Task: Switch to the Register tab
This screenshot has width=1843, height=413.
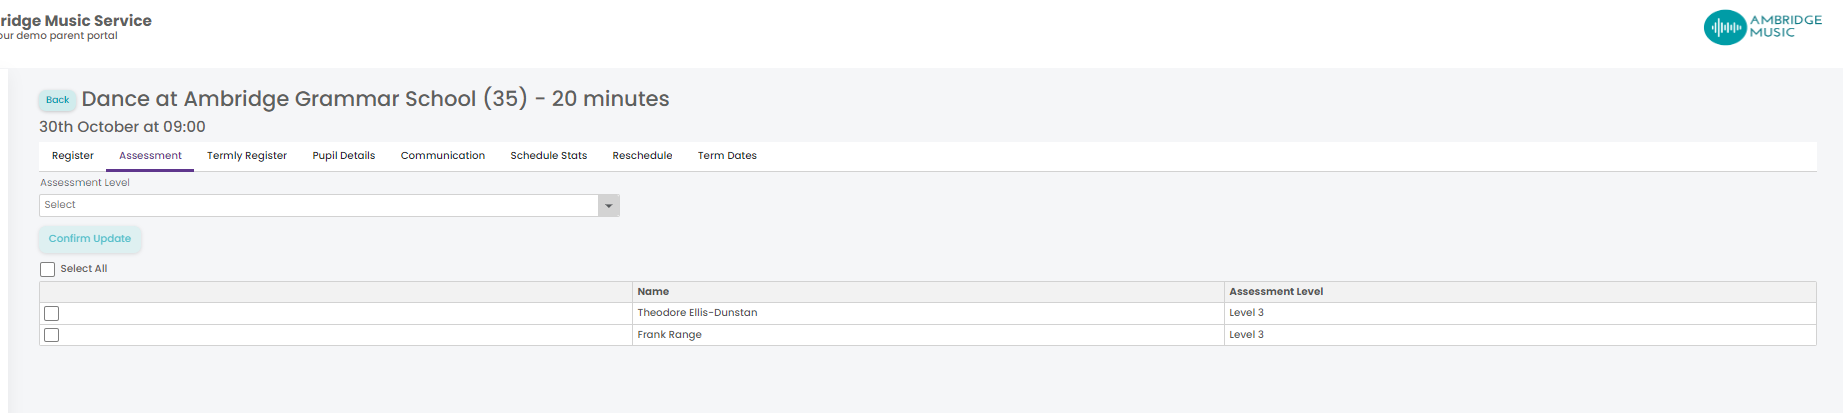Action: (73, 156)
